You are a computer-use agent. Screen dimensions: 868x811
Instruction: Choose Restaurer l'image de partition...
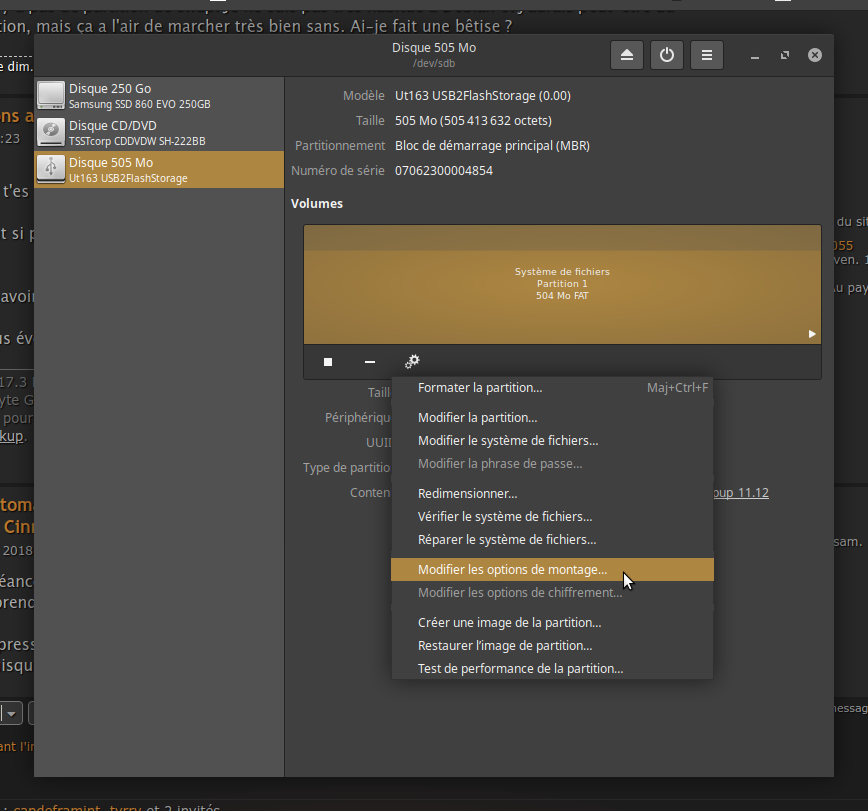[x=505, y=646]
